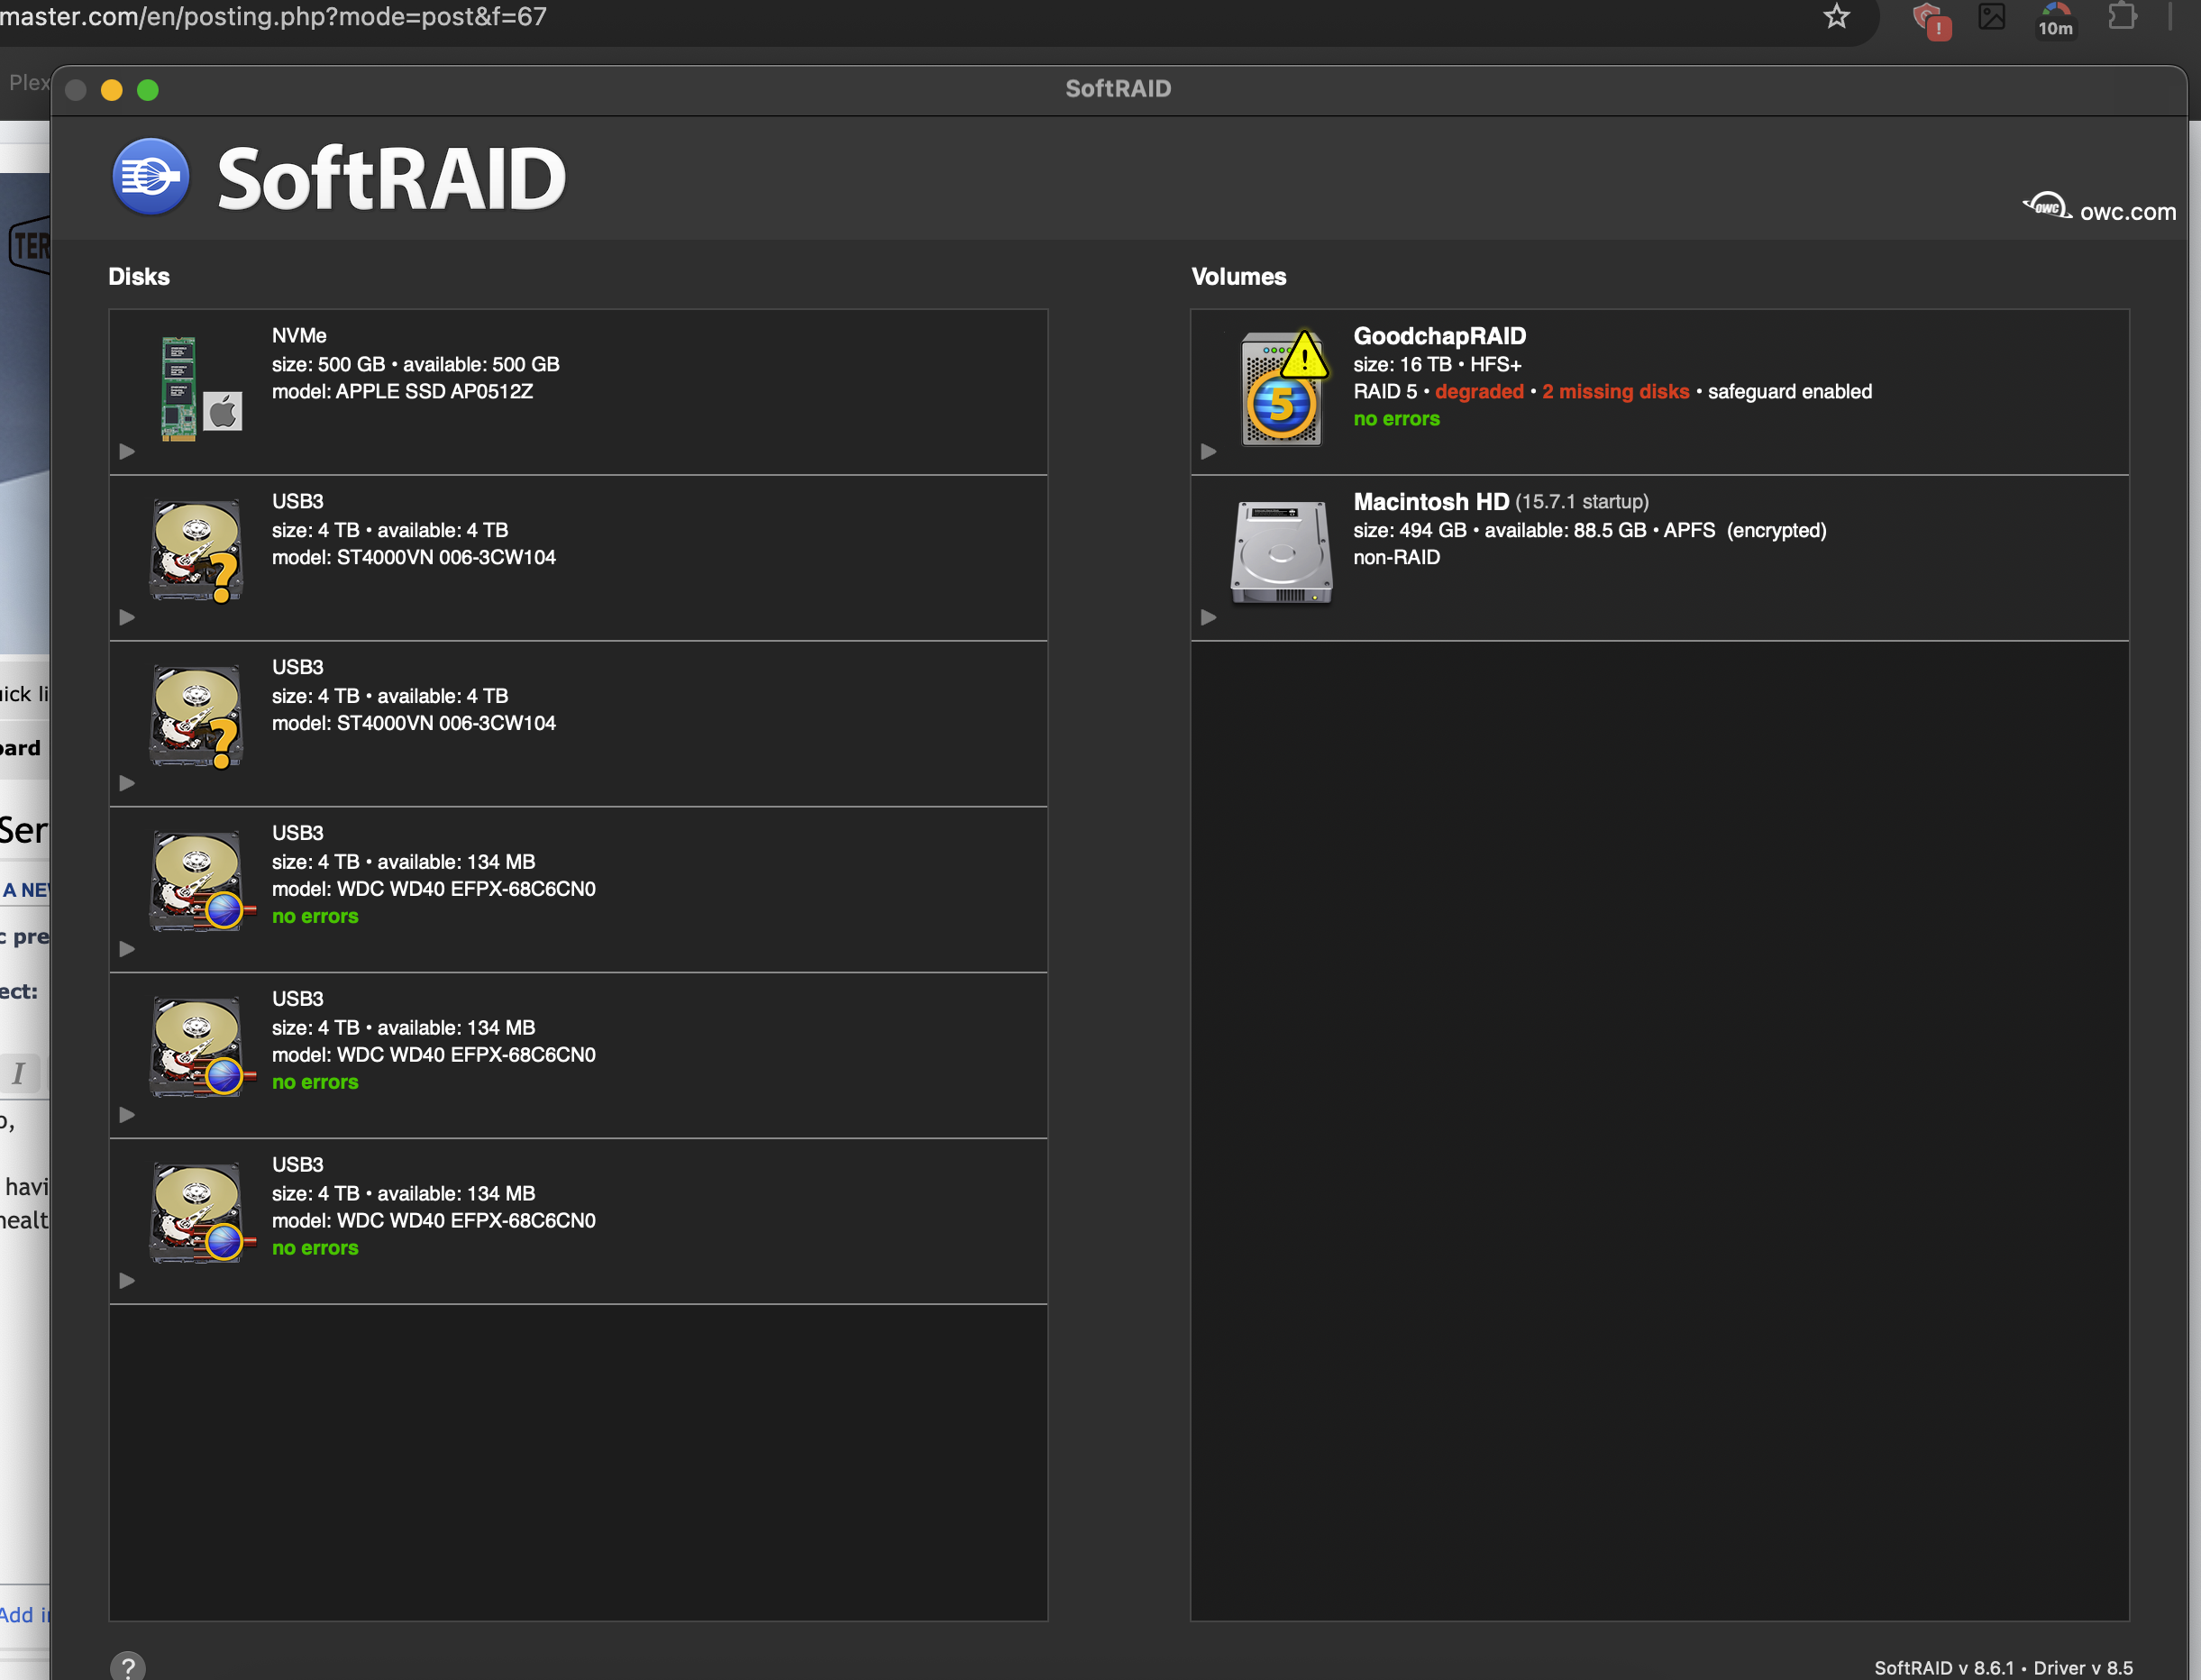The image size is (2201, 1680).
Task: Expand the Macintosh HD disclosure triangle
Action: tap(1208, 618)
